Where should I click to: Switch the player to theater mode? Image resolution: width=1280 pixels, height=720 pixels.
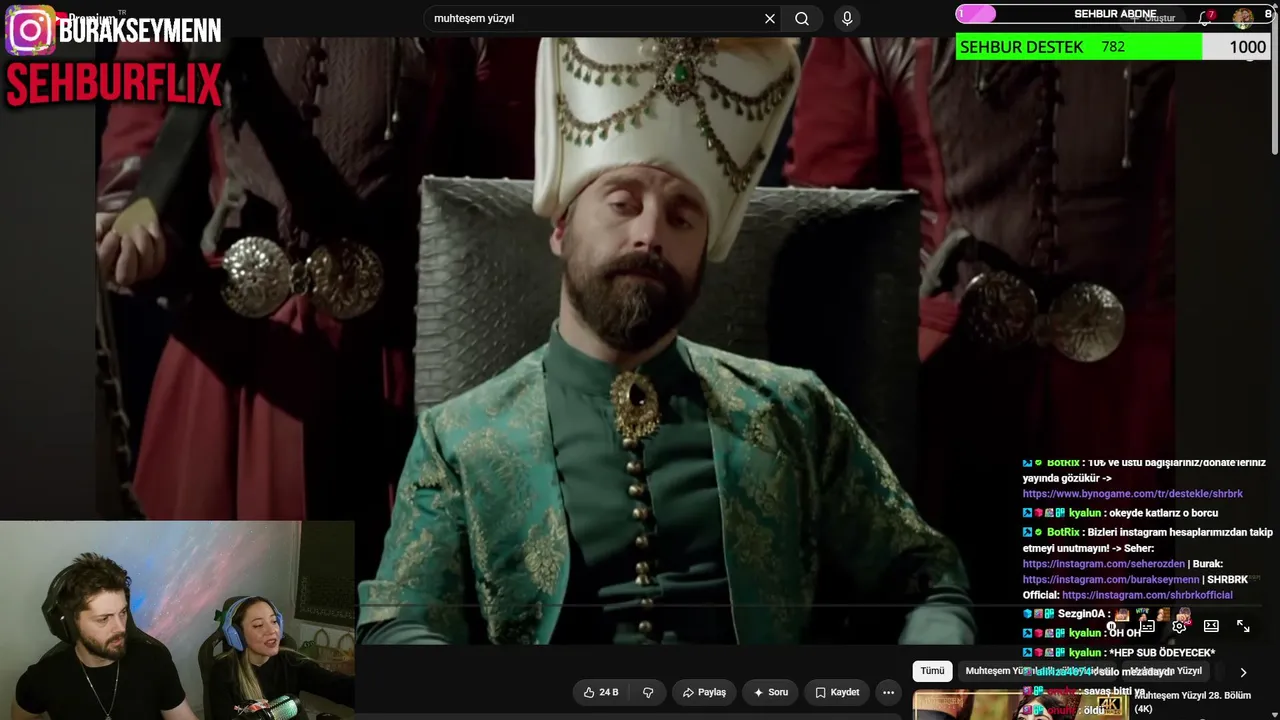(x=1211, y=626)
